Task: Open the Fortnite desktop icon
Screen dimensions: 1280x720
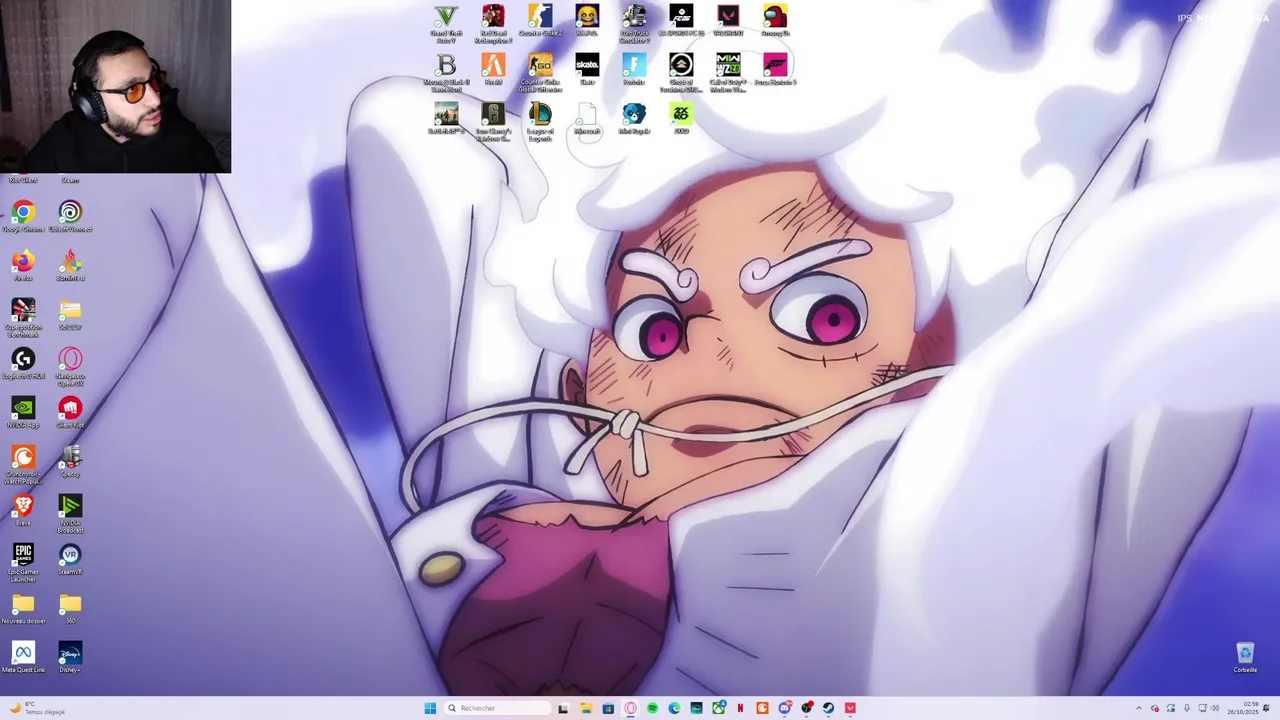Action: point(634,69)
